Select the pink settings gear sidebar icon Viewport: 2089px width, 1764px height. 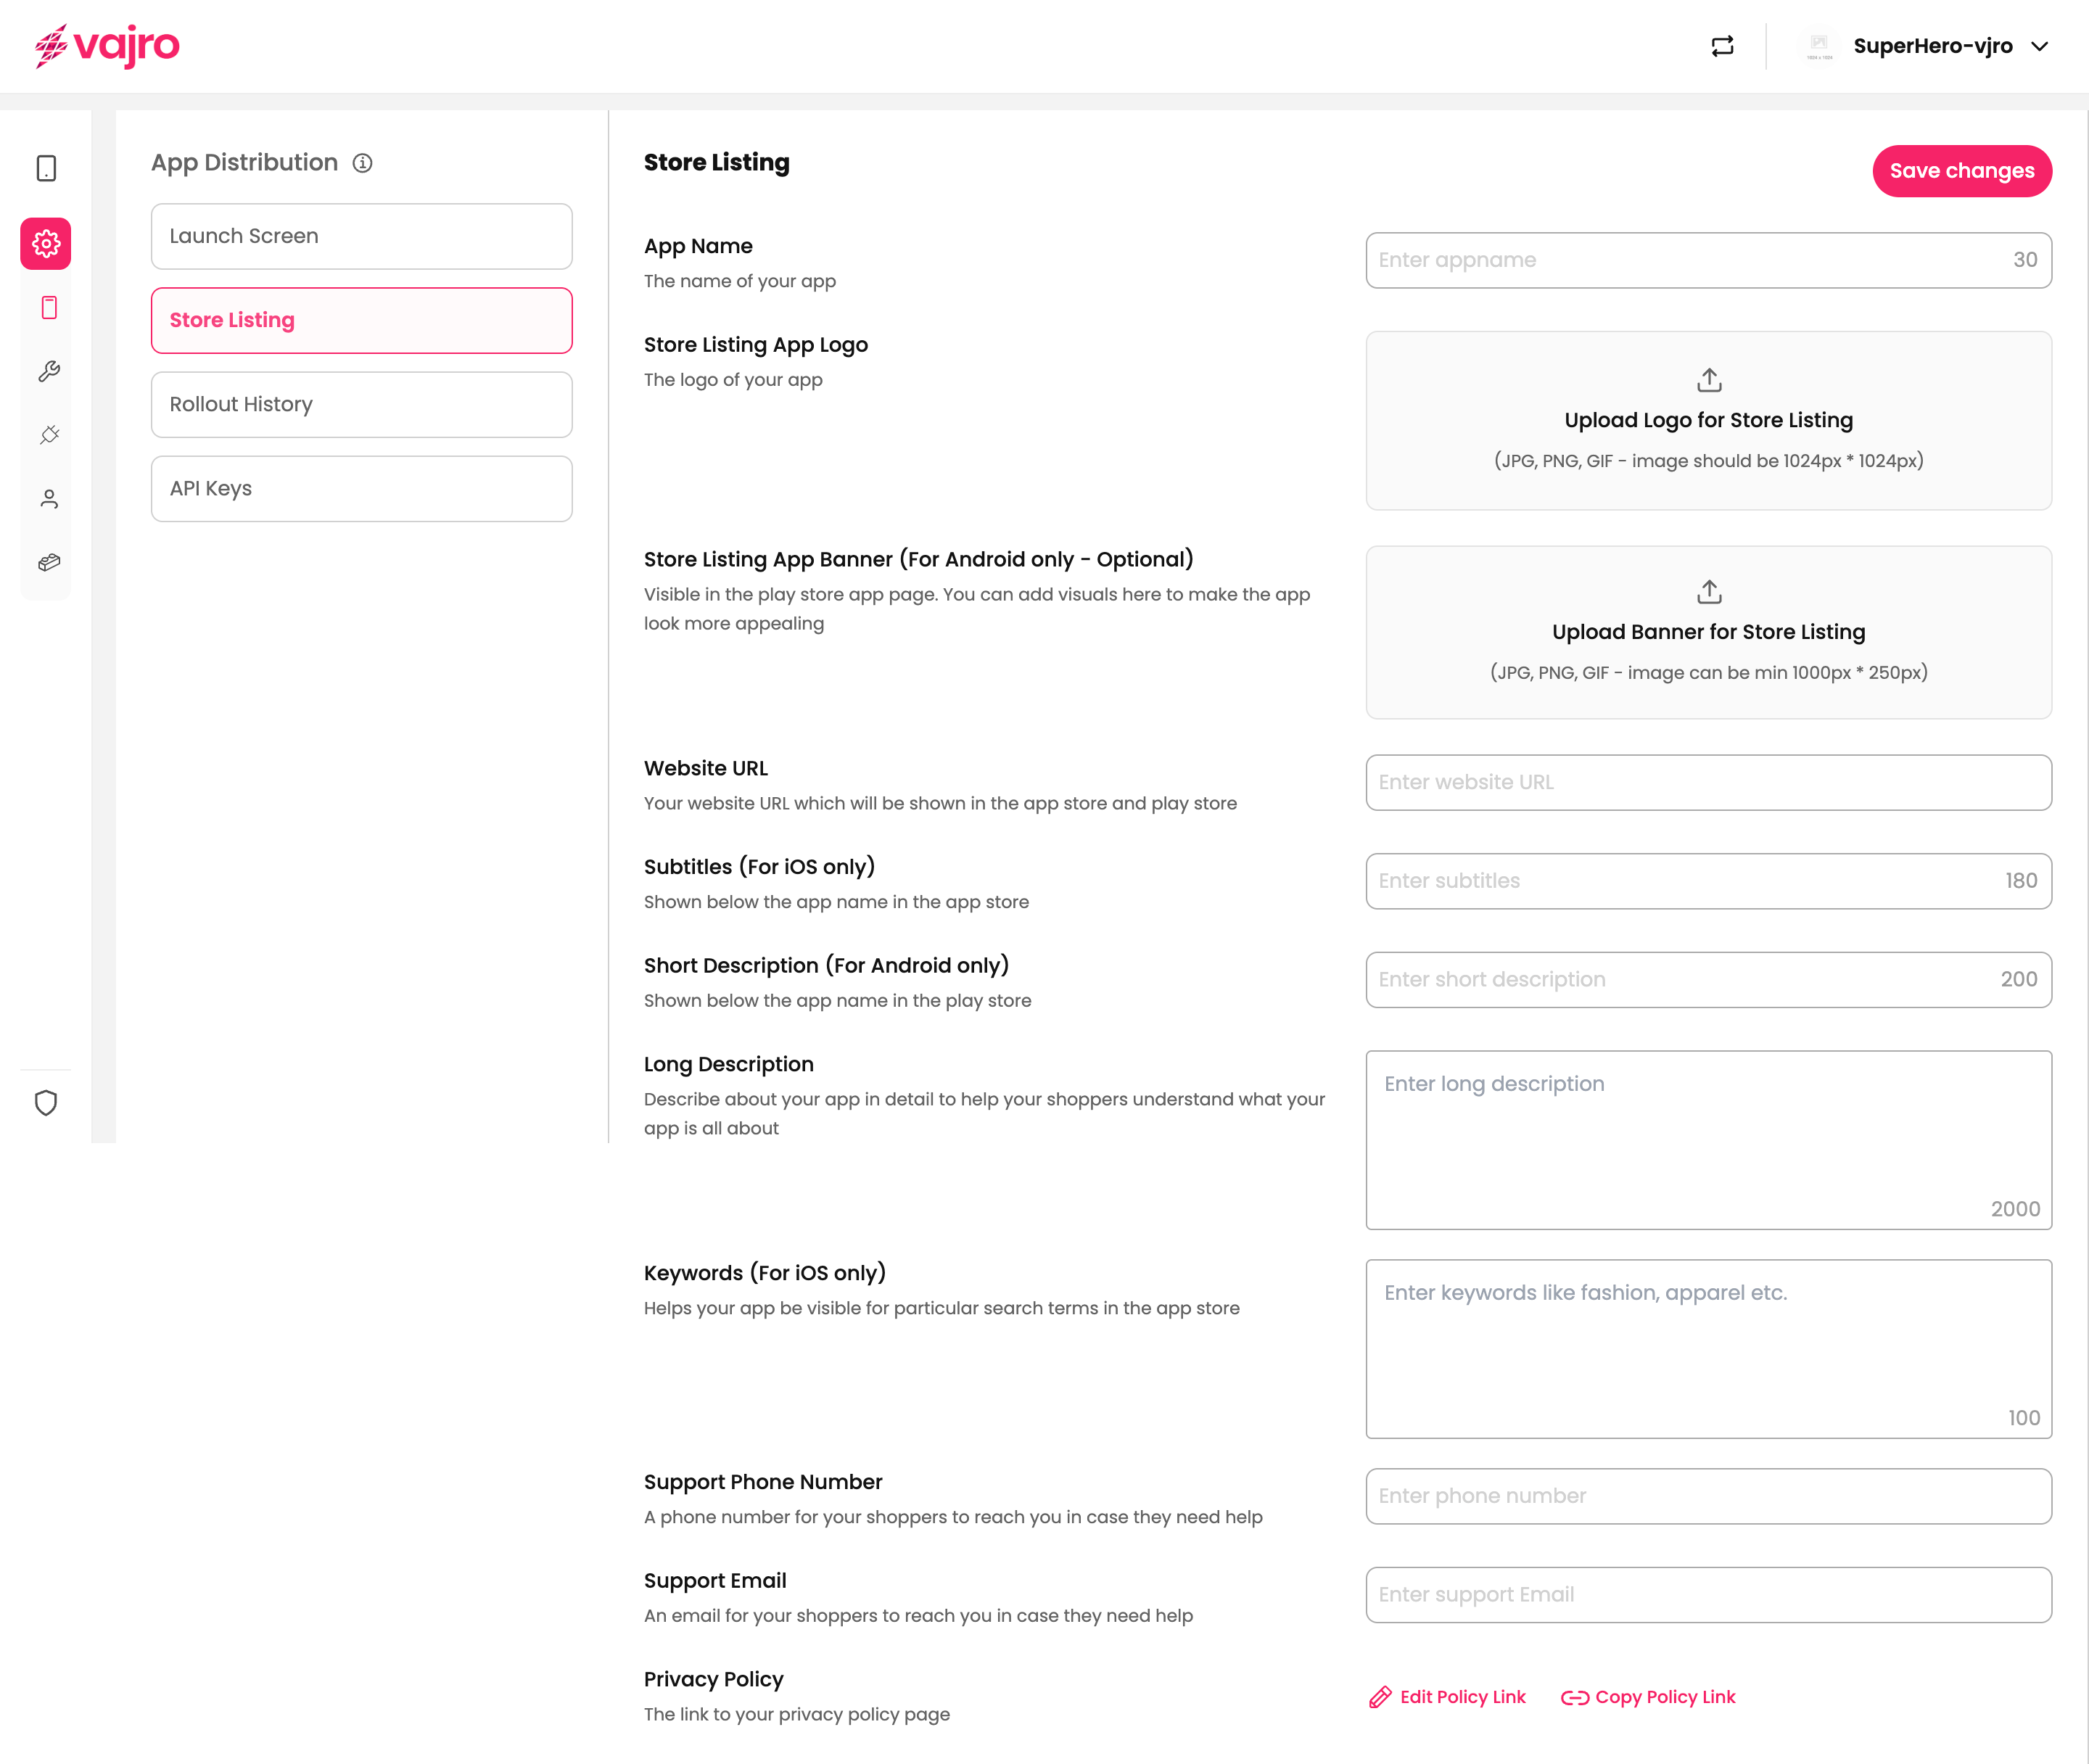46,243
